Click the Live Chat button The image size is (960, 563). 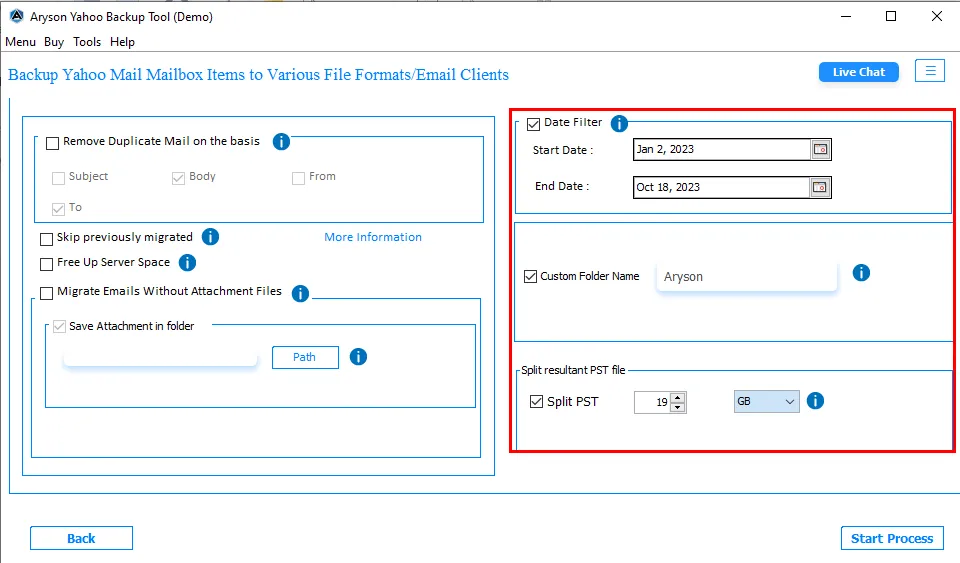(858, 72)
